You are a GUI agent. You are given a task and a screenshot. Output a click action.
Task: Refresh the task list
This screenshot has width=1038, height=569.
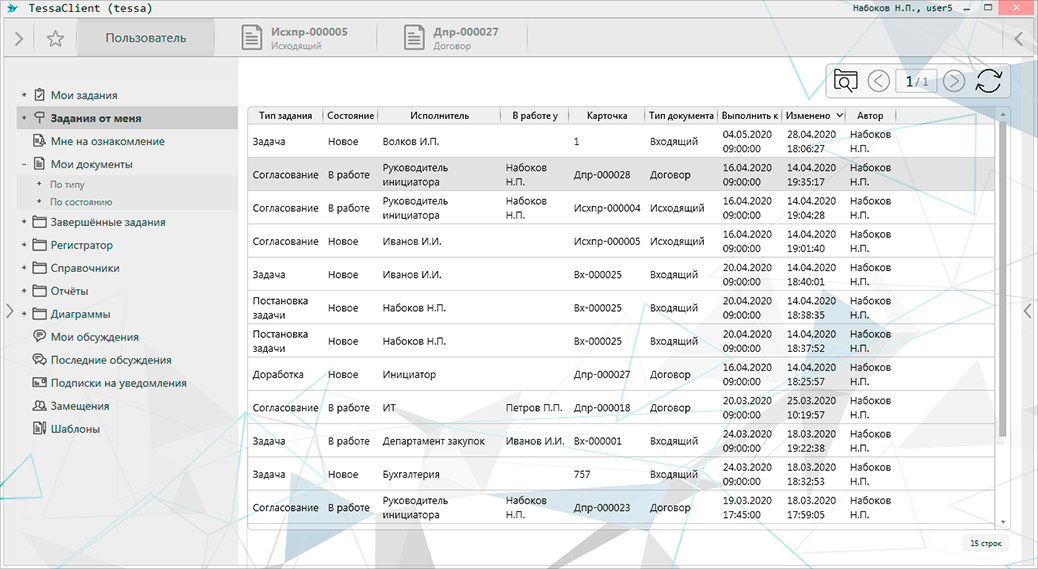[988, 82]
